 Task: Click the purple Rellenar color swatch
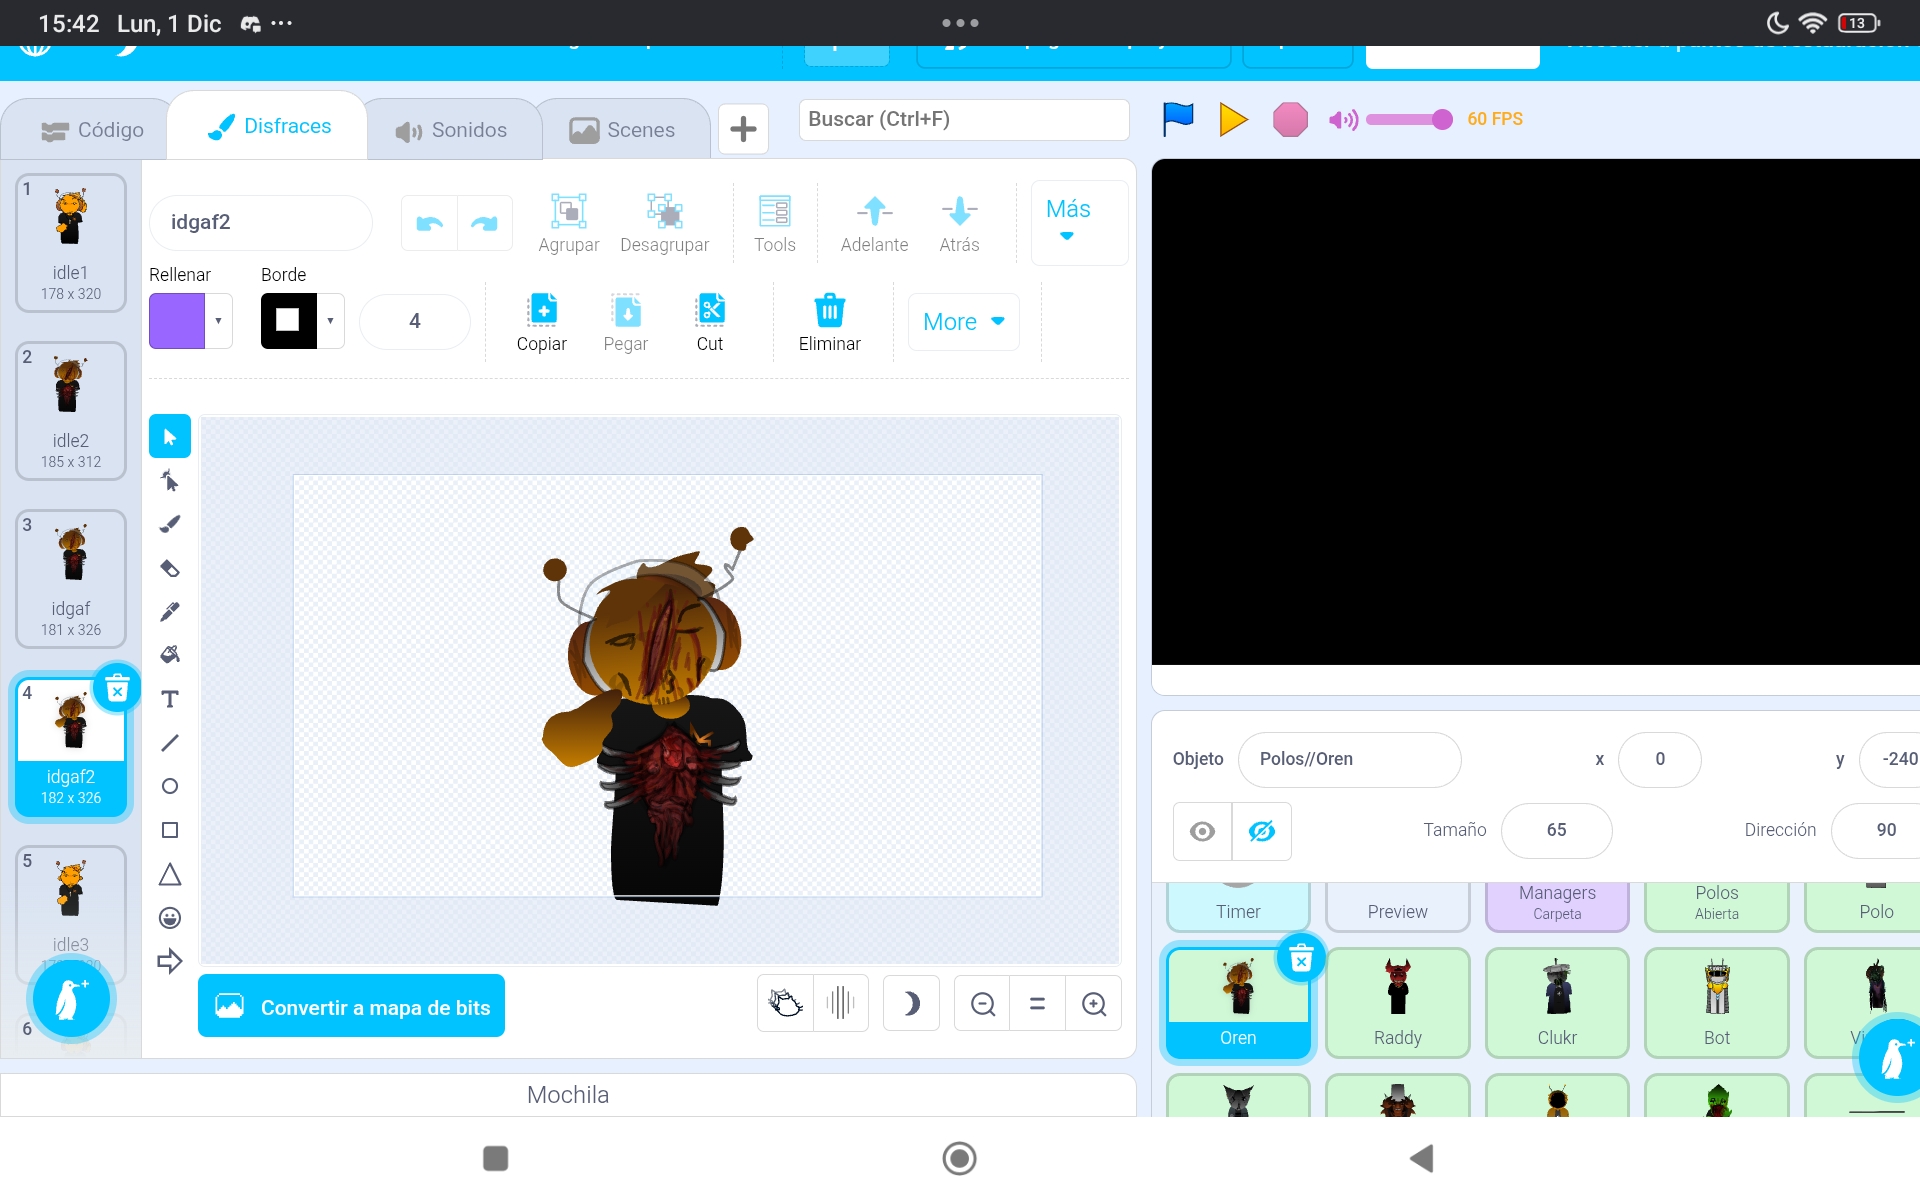(x=177, y=321)
